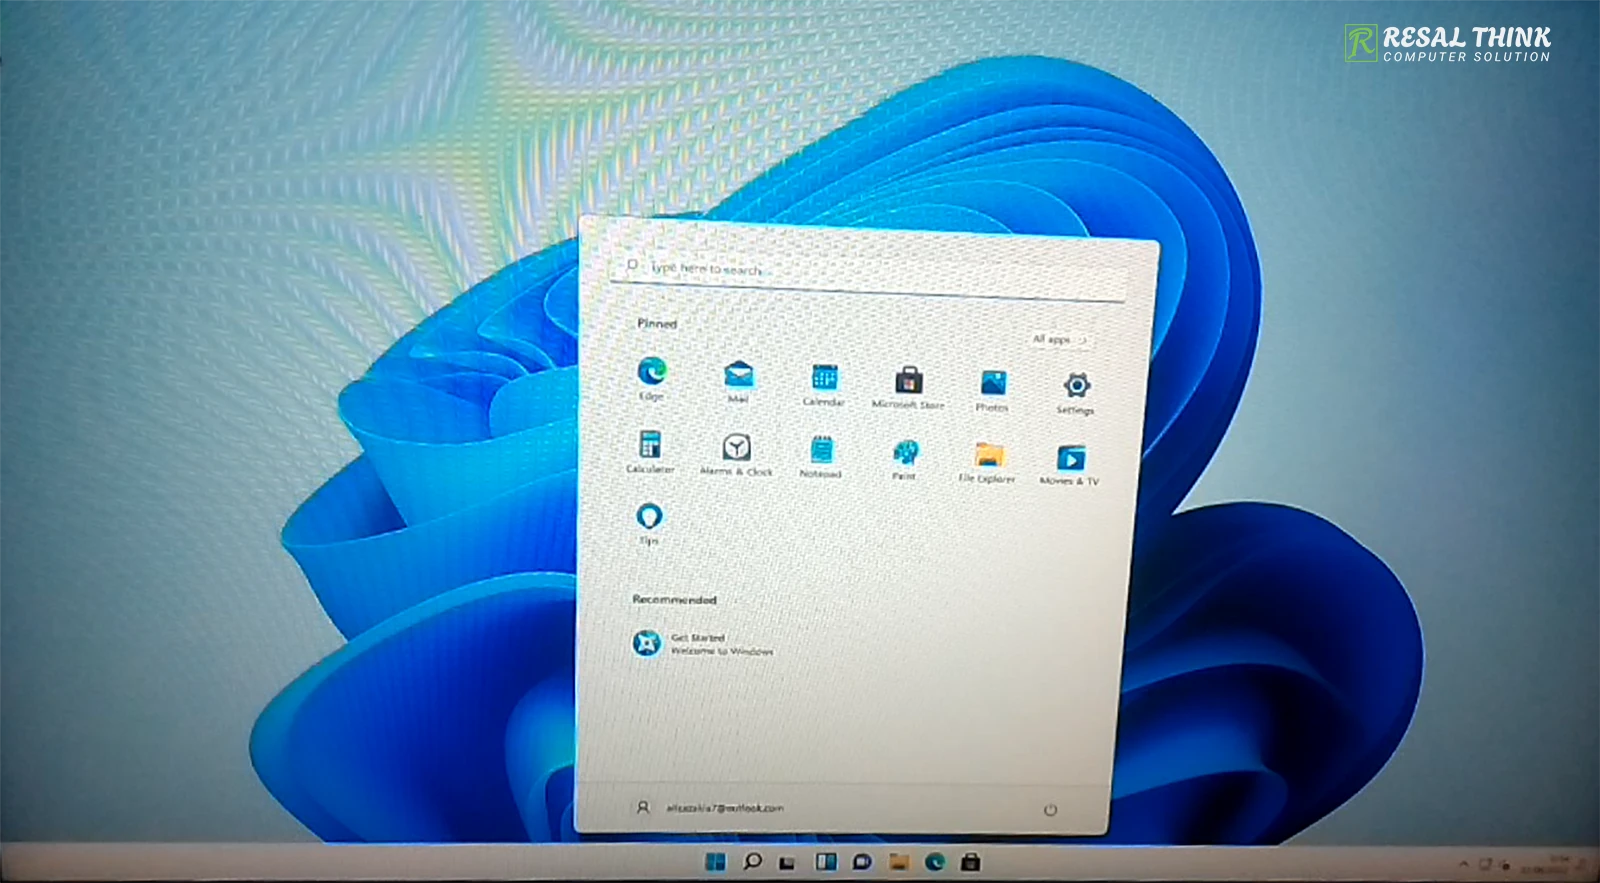This screenshot has width=1600, height=883.
Task: Click the 'Pinned' heading in Start
Action: pyautogui.click(x=657, y=324)
